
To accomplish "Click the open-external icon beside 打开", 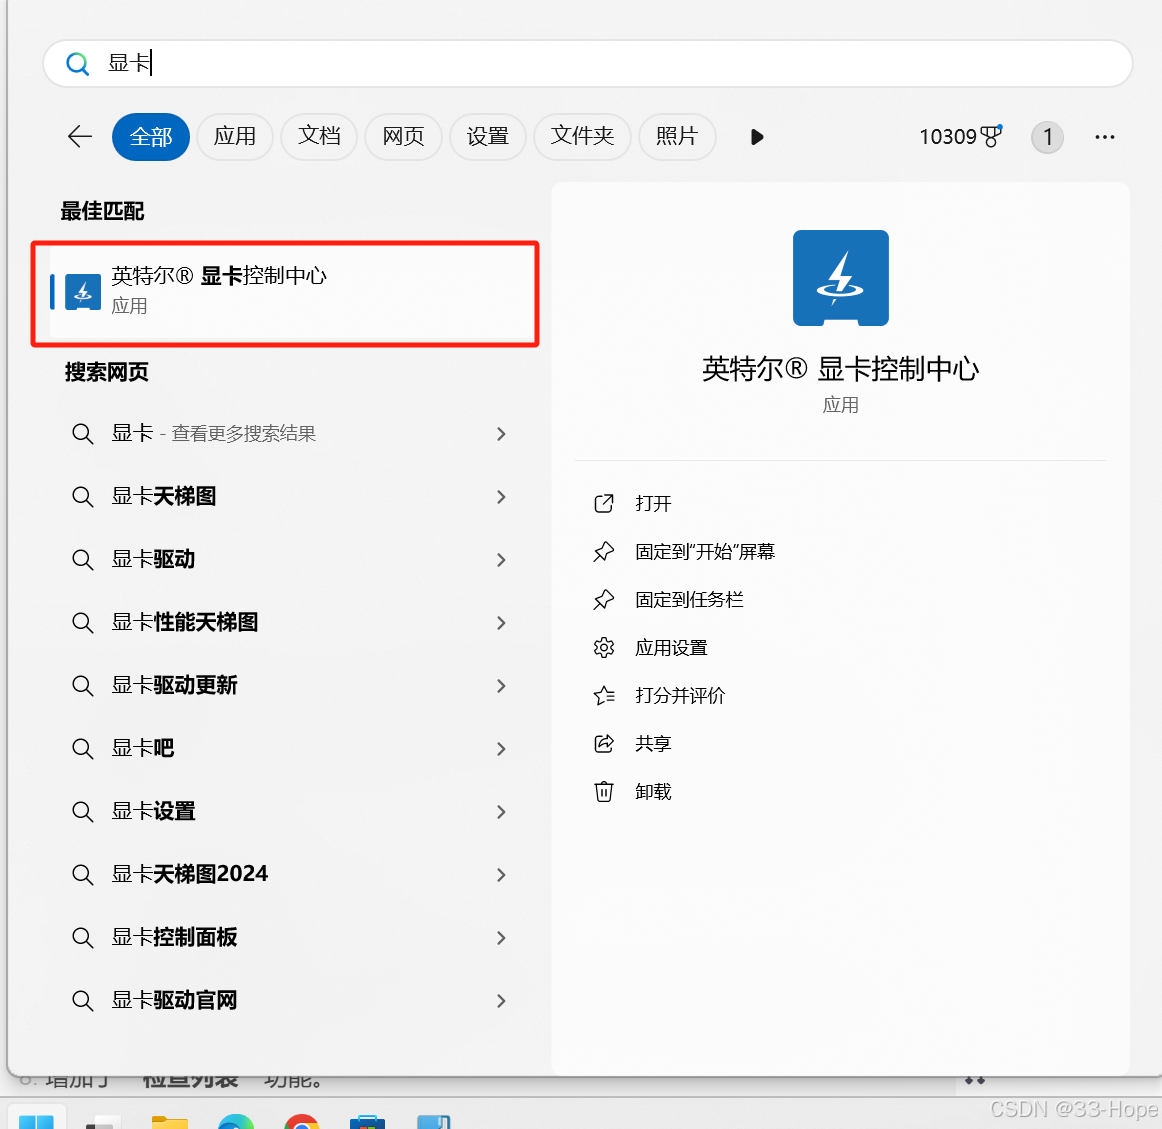I will coord(604,504).
